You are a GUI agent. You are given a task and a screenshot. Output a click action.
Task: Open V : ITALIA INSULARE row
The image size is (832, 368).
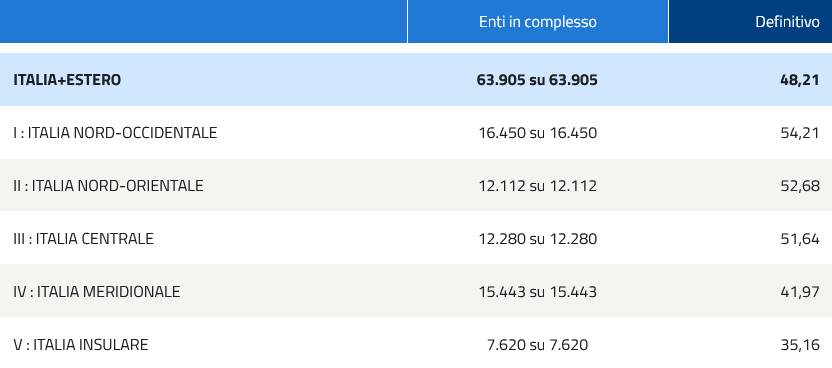pyautogui.click(x=416, y=343)
